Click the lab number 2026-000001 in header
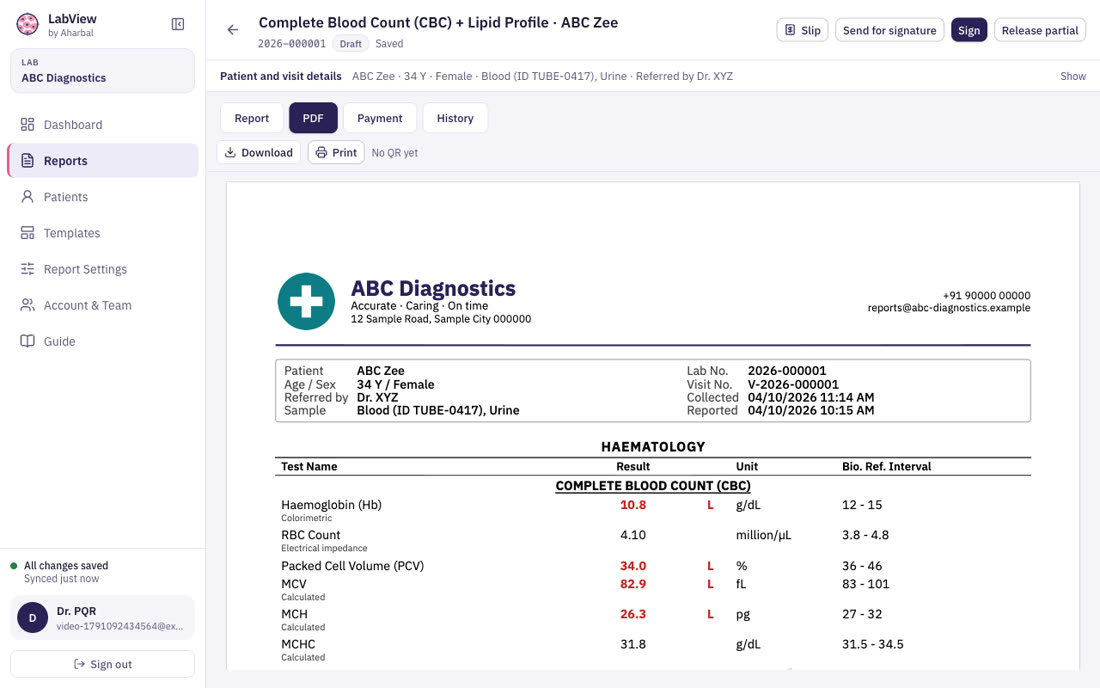The image size is (1100, 688). 292,43
